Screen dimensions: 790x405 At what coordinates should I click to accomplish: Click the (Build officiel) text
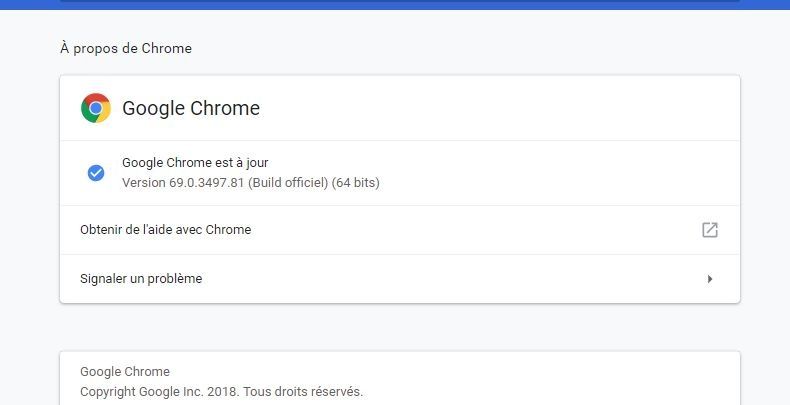coord(288,182)
